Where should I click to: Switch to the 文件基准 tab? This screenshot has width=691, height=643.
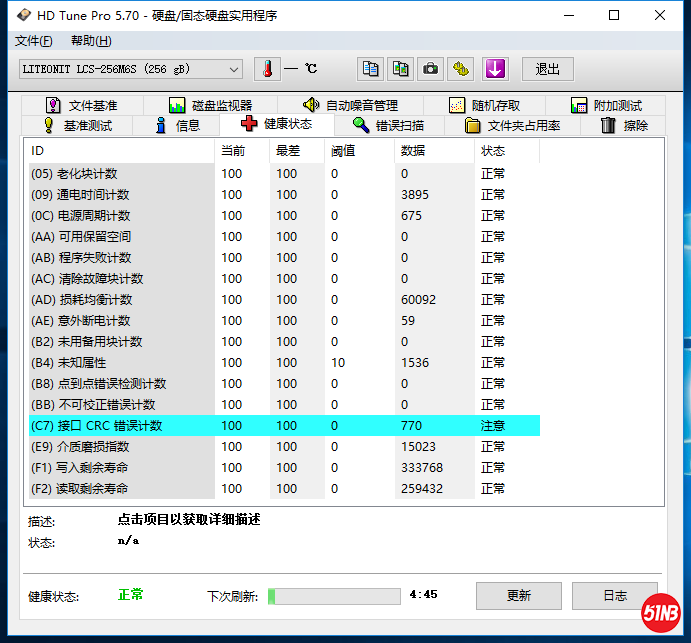pos(82,105)
